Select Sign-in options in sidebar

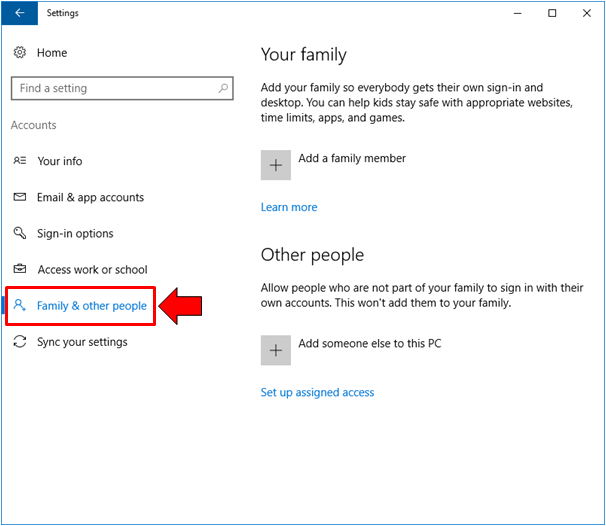75,233
